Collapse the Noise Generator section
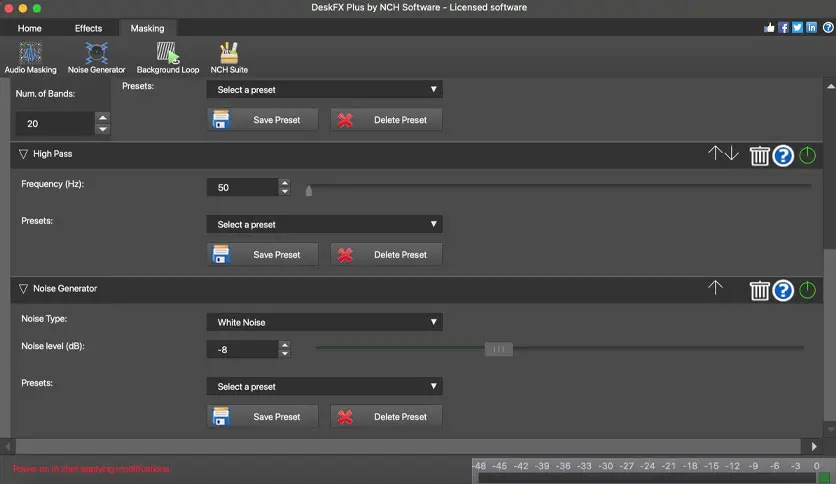Image resolution: width=836 pixels, height=484 pixels. [x=23, y=288]
